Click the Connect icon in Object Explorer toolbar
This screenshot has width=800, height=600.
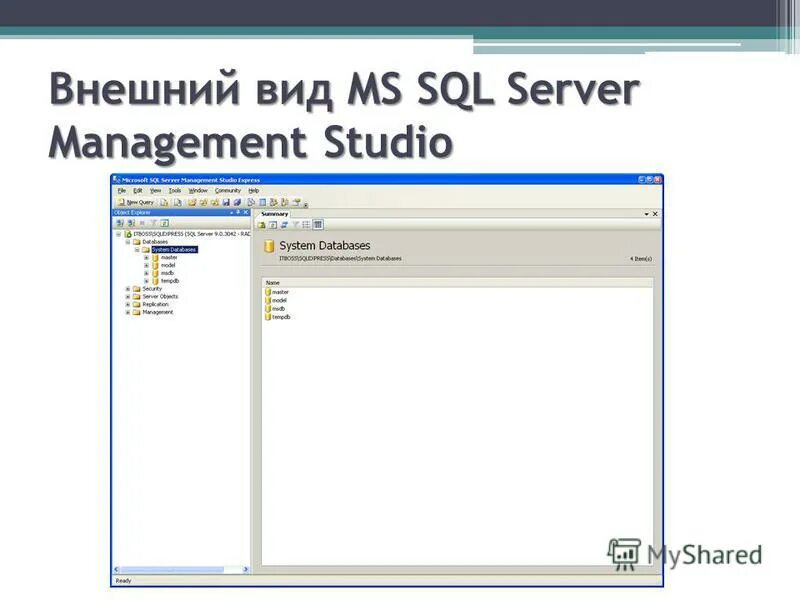tap(120, 222)
